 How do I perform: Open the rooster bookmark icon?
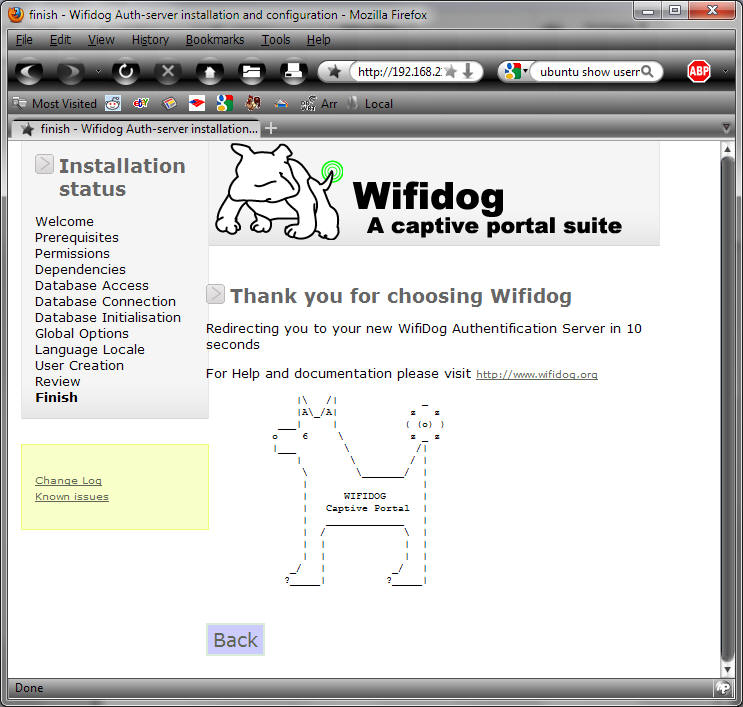click(x=253, y=103)
